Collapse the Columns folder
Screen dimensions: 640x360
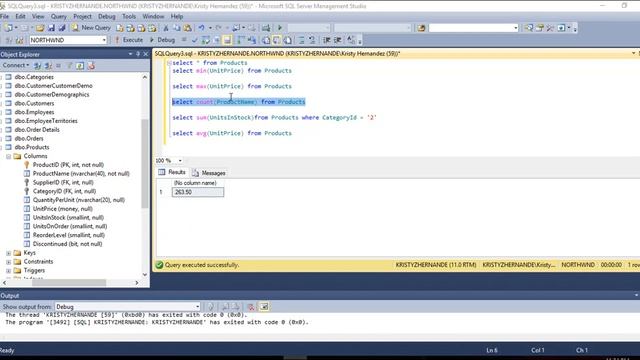pyautogui.click(x=8, y=156)
